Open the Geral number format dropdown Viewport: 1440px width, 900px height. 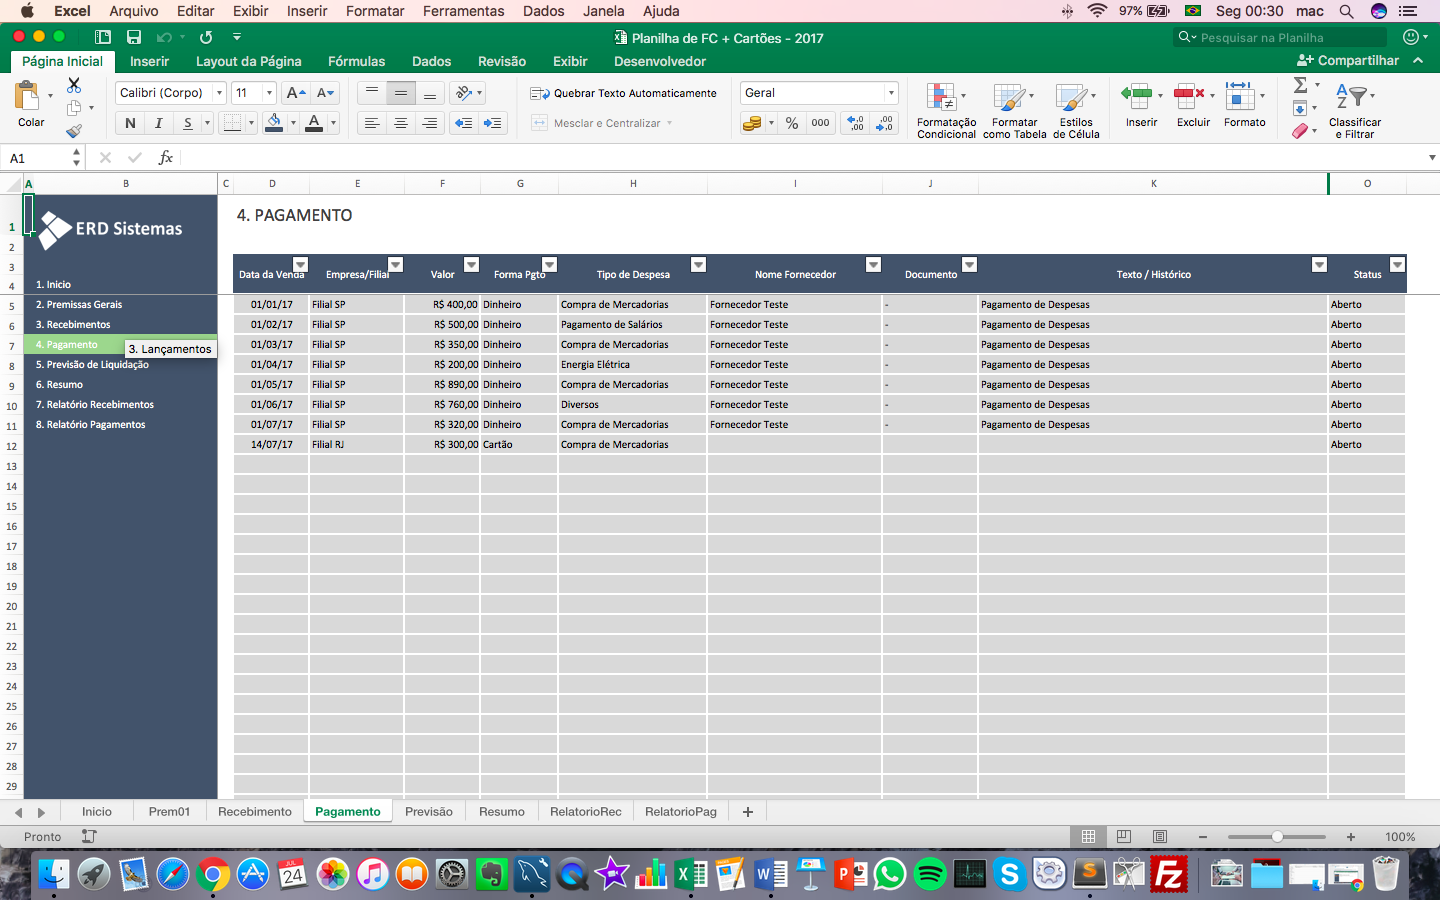pyautogui.click(x=890, y=93)
